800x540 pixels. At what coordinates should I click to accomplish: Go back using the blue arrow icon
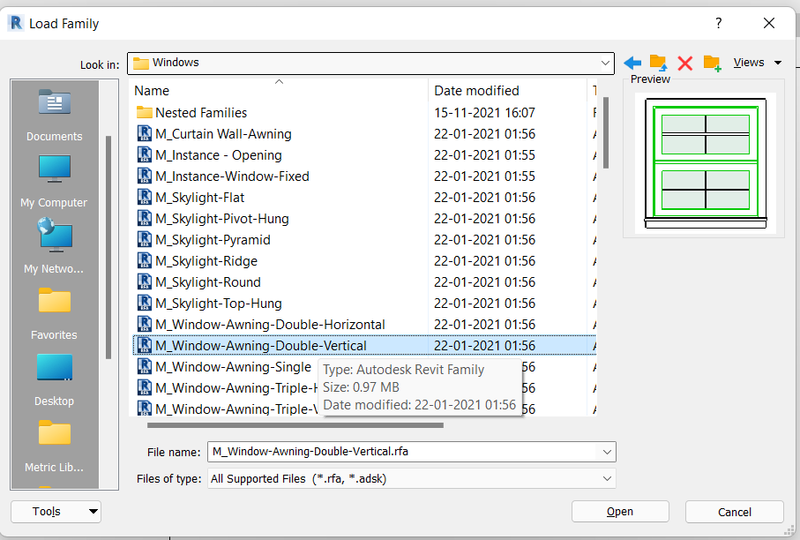tap(633, 63)
